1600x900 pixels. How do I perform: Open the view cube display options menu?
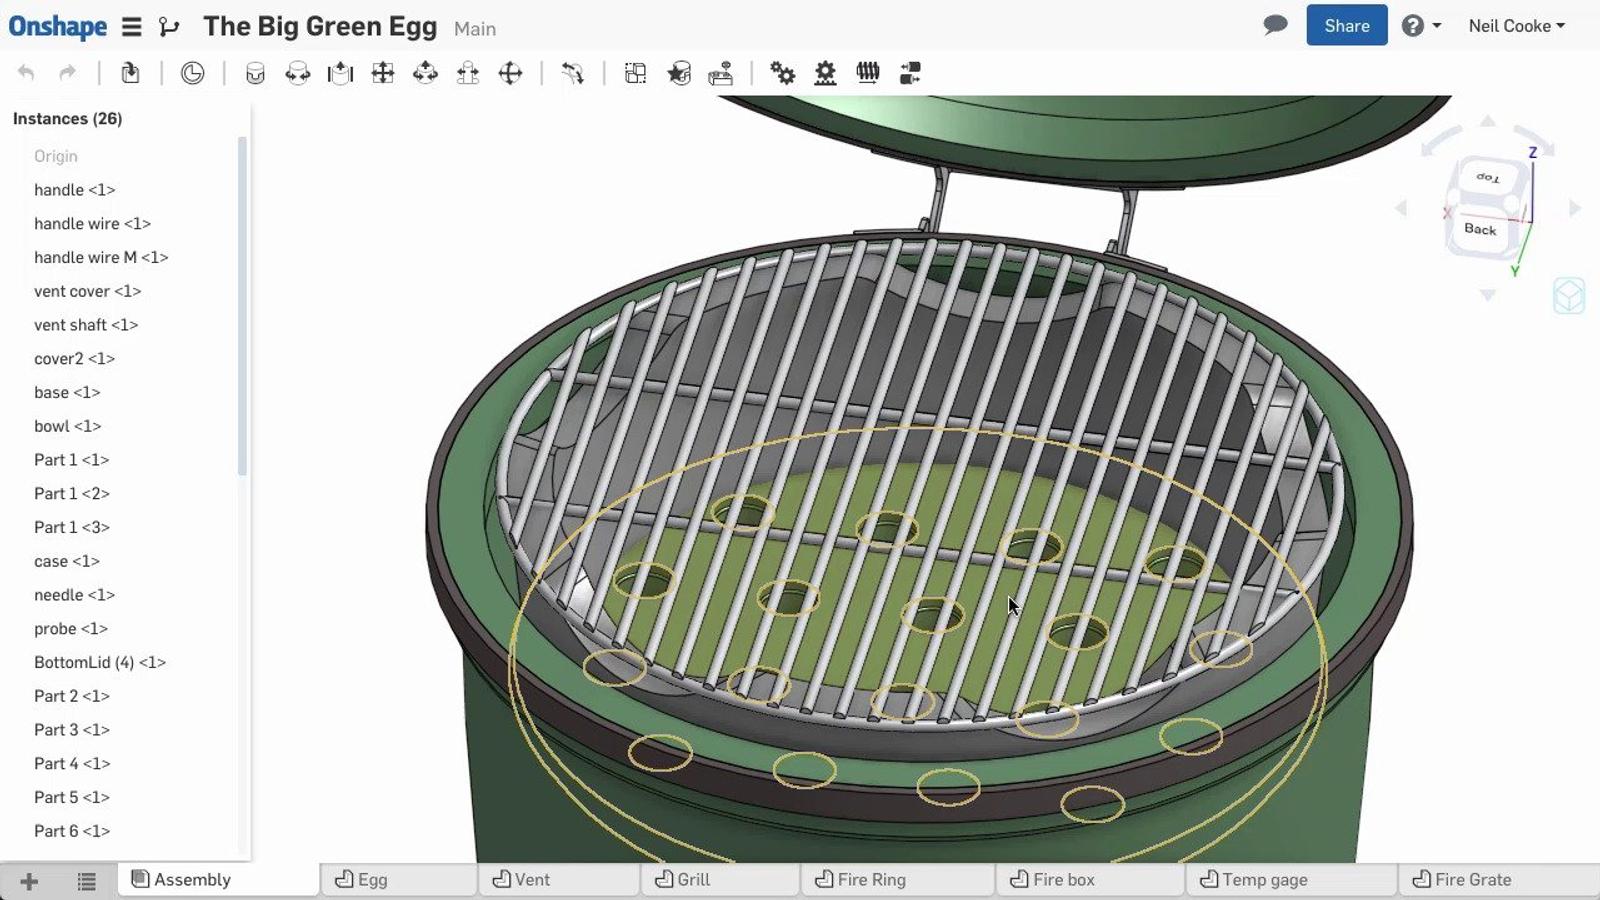[x=1568, y=296]
